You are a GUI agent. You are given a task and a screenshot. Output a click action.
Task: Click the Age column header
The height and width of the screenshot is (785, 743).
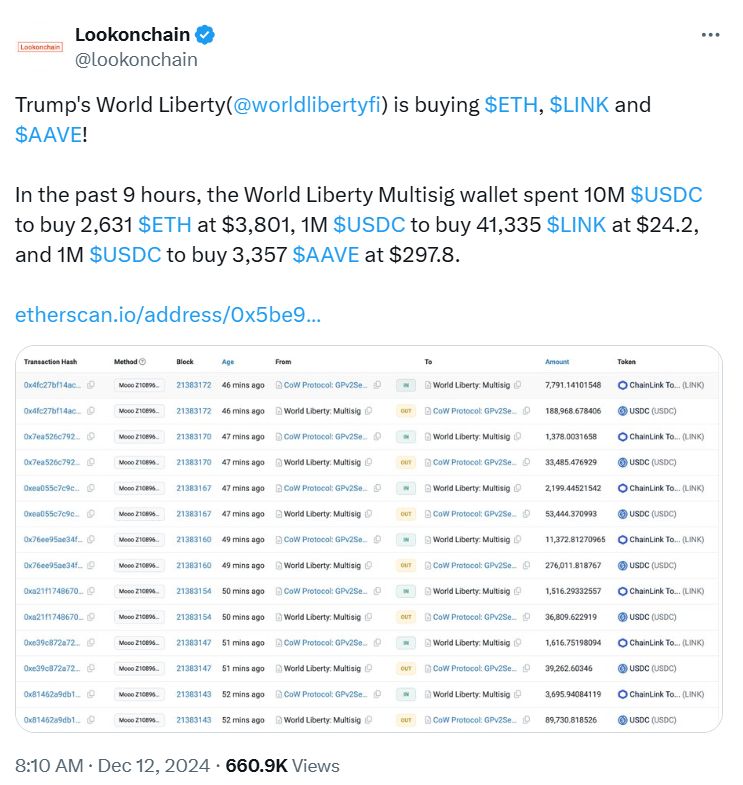tap(228, 362)
